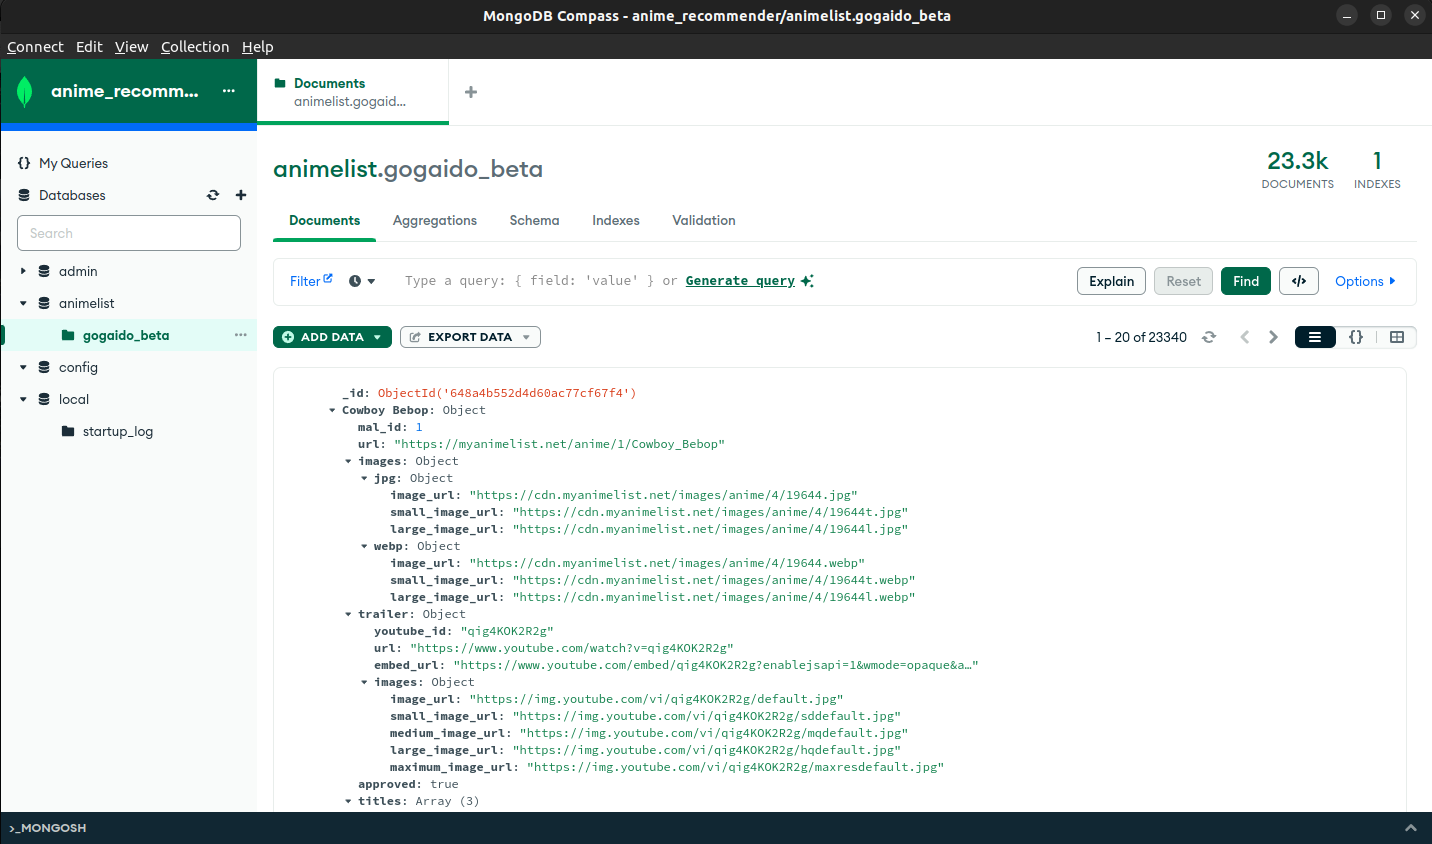
Task: Expand the Mongosh shell panel chevron
Action: 1411,828
